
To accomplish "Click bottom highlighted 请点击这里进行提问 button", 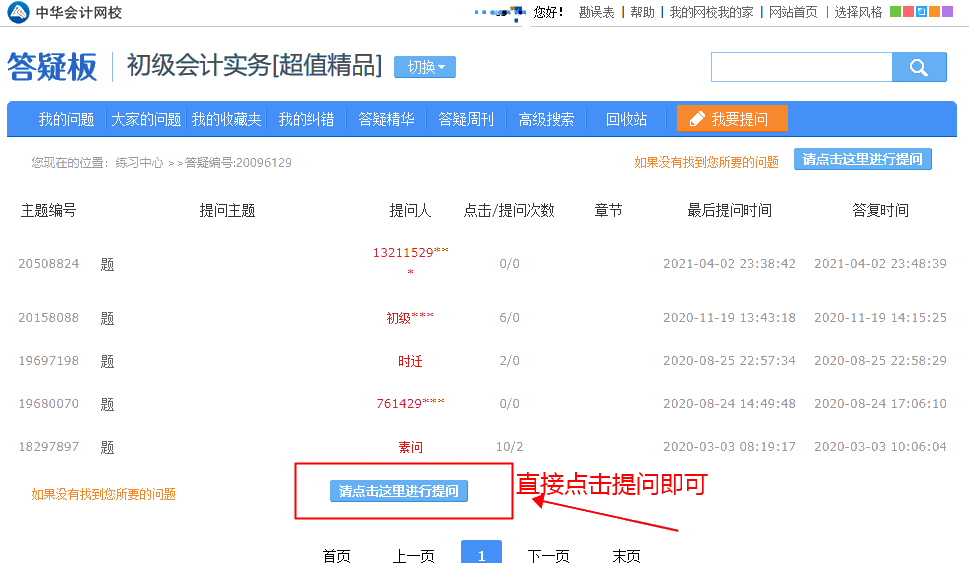I will 398,491.
